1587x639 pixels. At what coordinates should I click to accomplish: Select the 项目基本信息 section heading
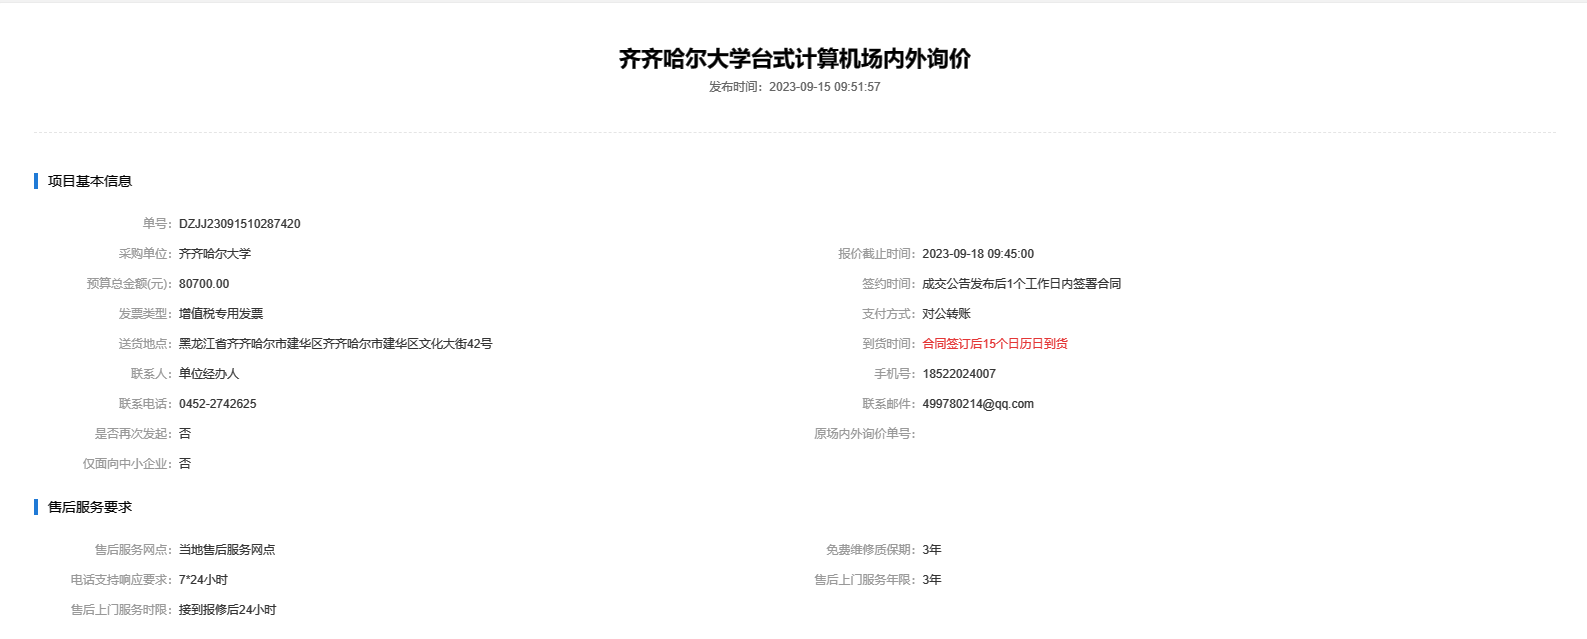point(90,181)
